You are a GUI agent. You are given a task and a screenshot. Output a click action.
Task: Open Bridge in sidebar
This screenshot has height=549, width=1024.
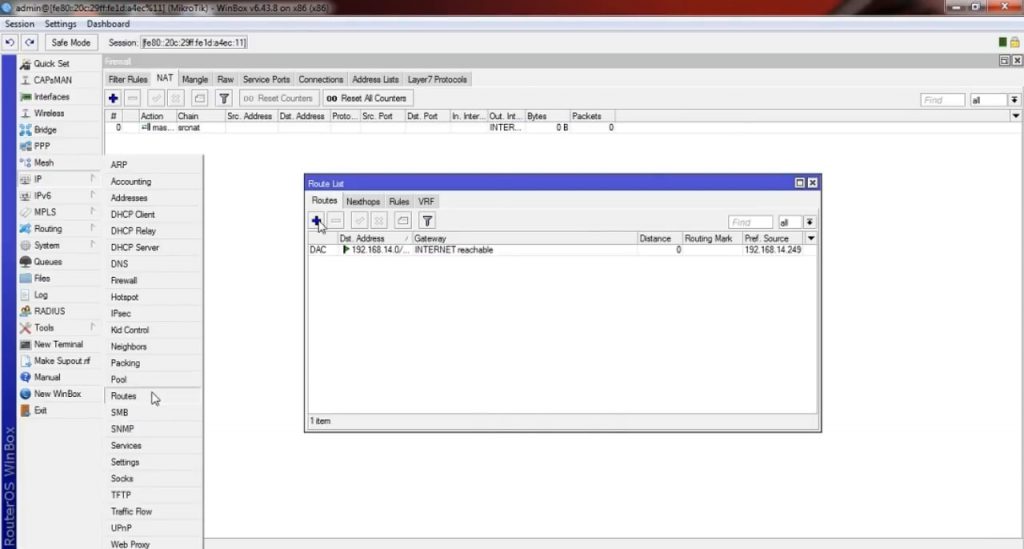(44, 130)
